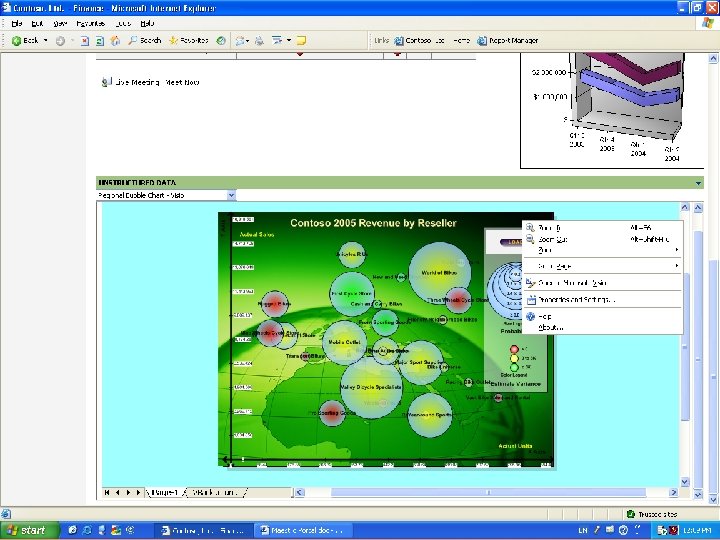The height and width of the screenshot is (540, 720).
Task: Click the Edit page toolbar icon
Action: click(x=276, y=40)
